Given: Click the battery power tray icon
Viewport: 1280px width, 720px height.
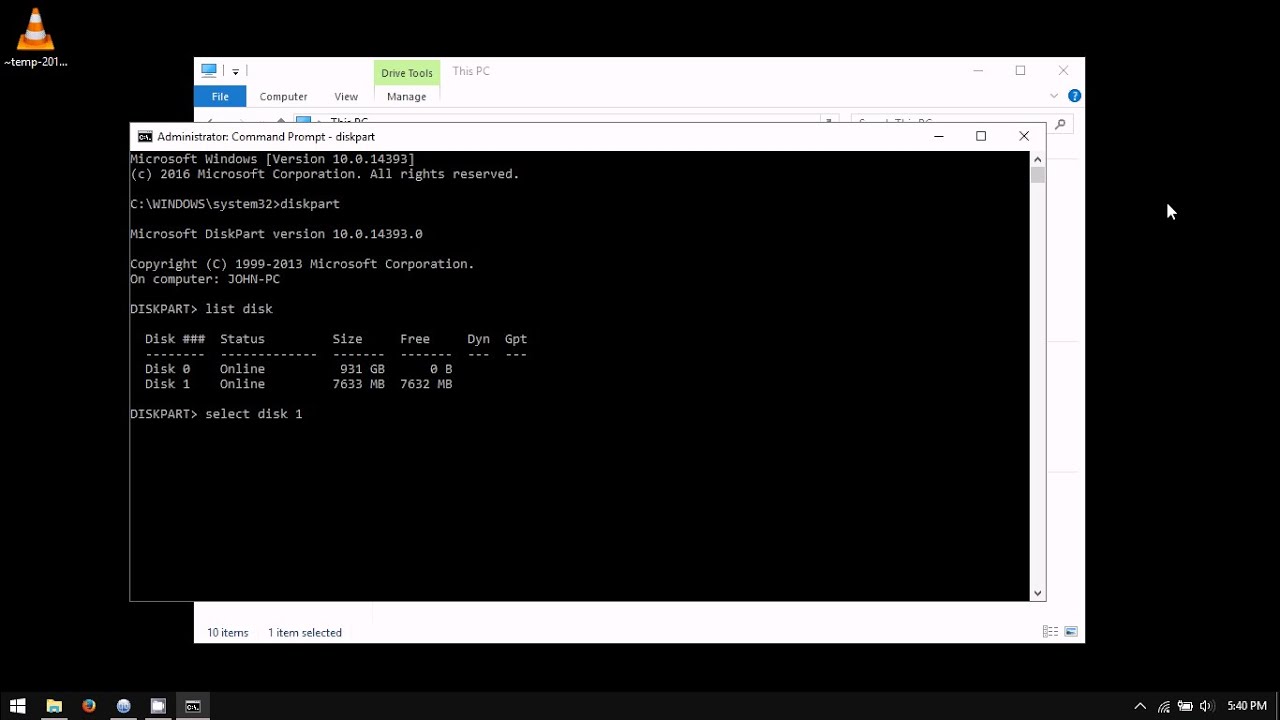Looking at the screenshot, I should tap(1185, 706).
